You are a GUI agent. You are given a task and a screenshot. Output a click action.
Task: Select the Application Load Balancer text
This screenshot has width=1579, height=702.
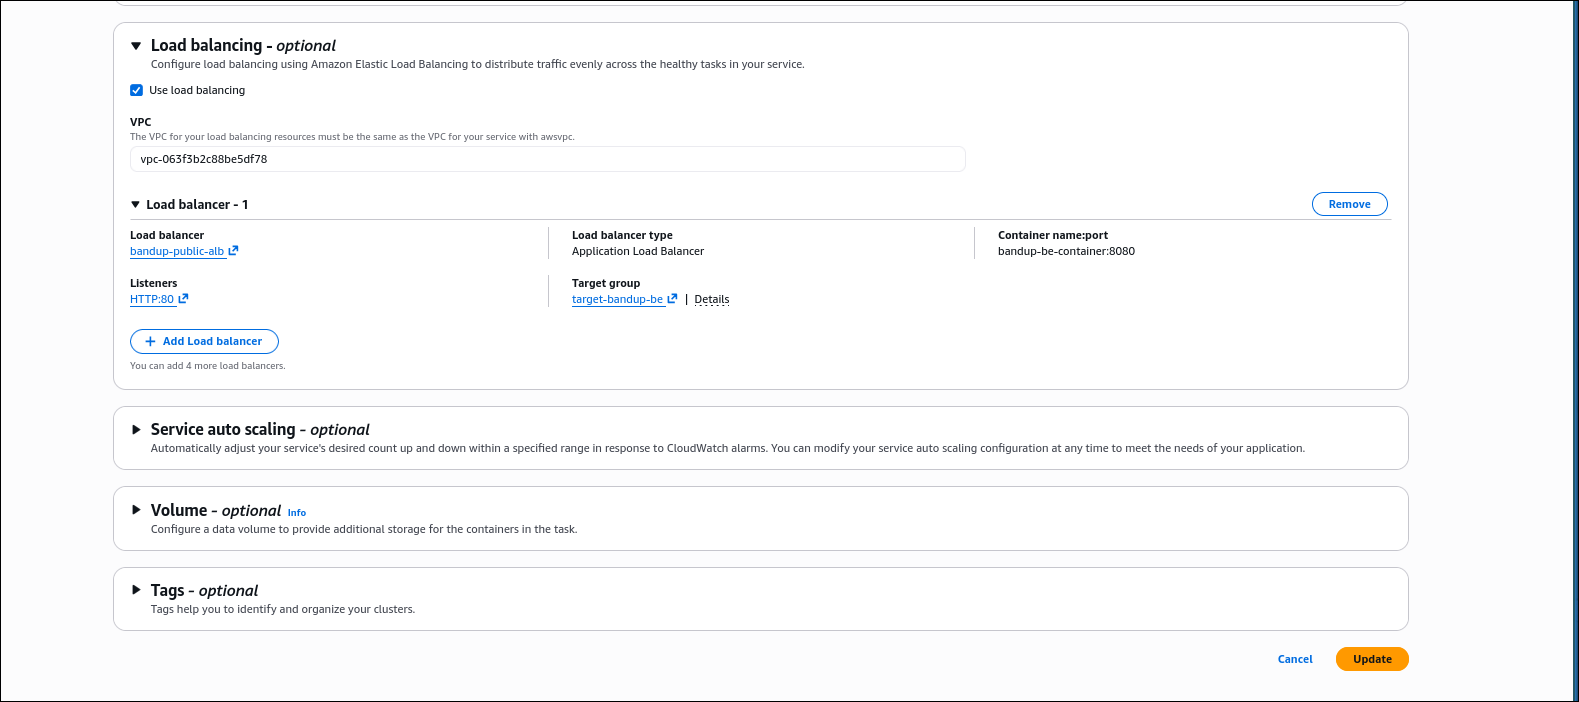pyautogui.click(x=638, y=251)
